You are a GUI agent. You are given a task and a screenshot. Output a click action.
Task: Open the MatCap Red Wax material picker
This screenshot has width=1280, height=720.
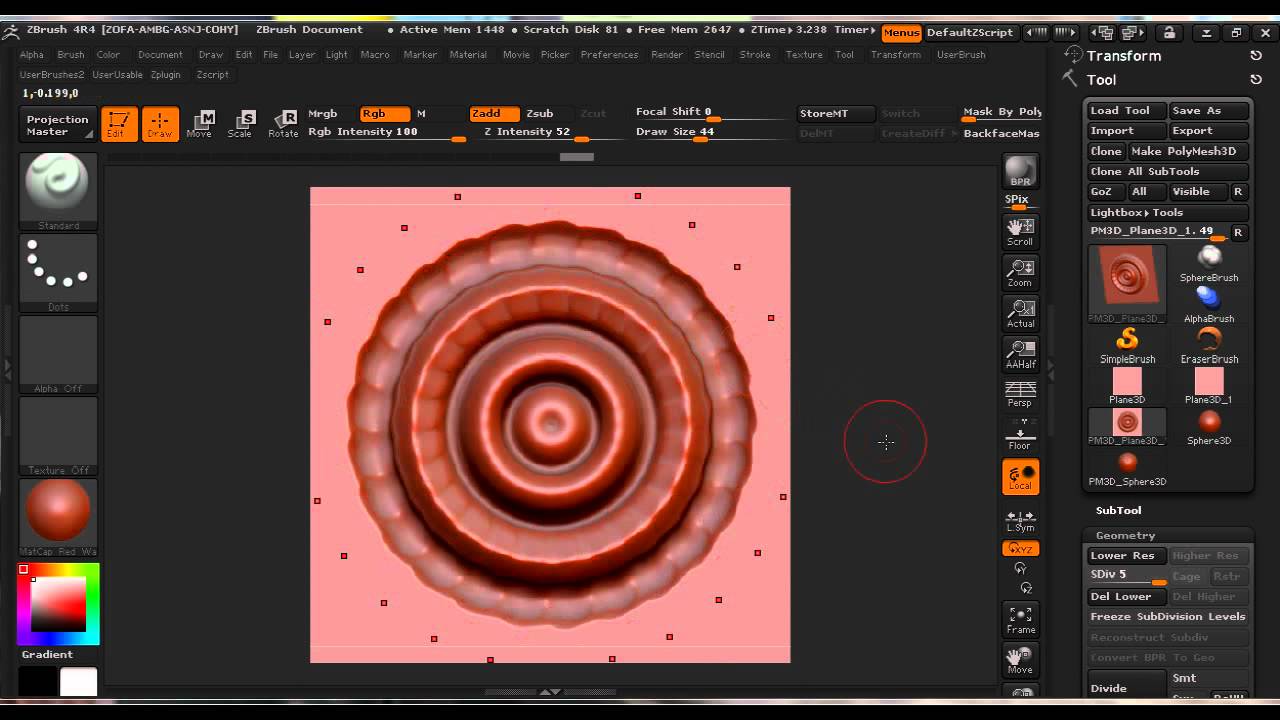(58, 518)
